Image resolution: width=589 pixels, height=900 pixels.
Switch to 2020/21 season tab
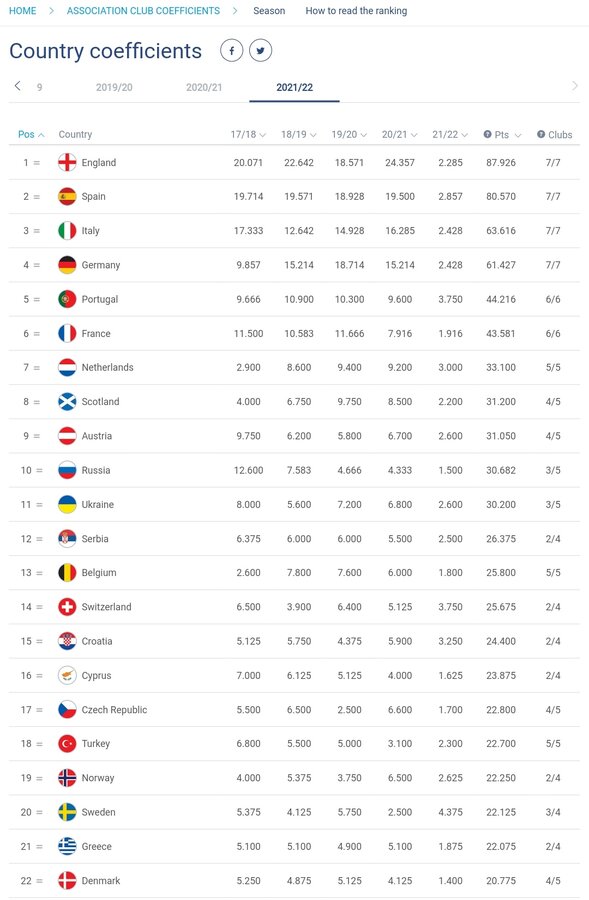[x=204, y=87]
